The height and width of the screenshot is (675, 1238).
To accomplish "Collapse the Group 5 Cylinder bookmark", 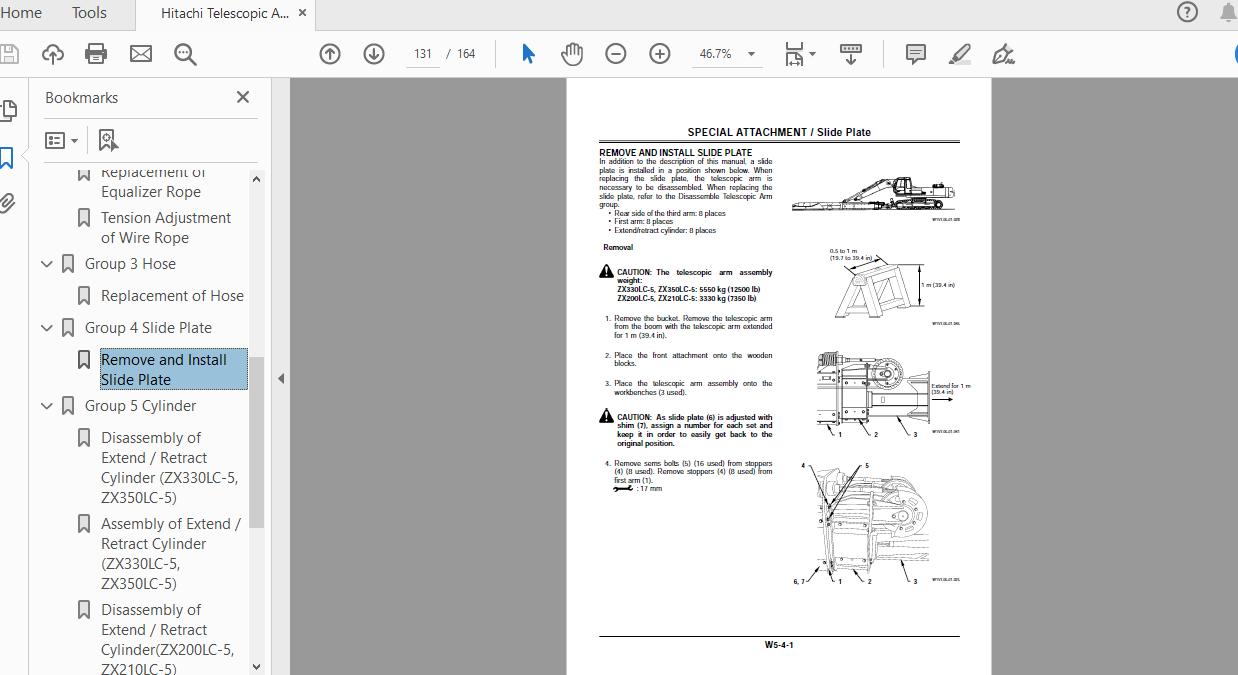I will coord(46,405).
